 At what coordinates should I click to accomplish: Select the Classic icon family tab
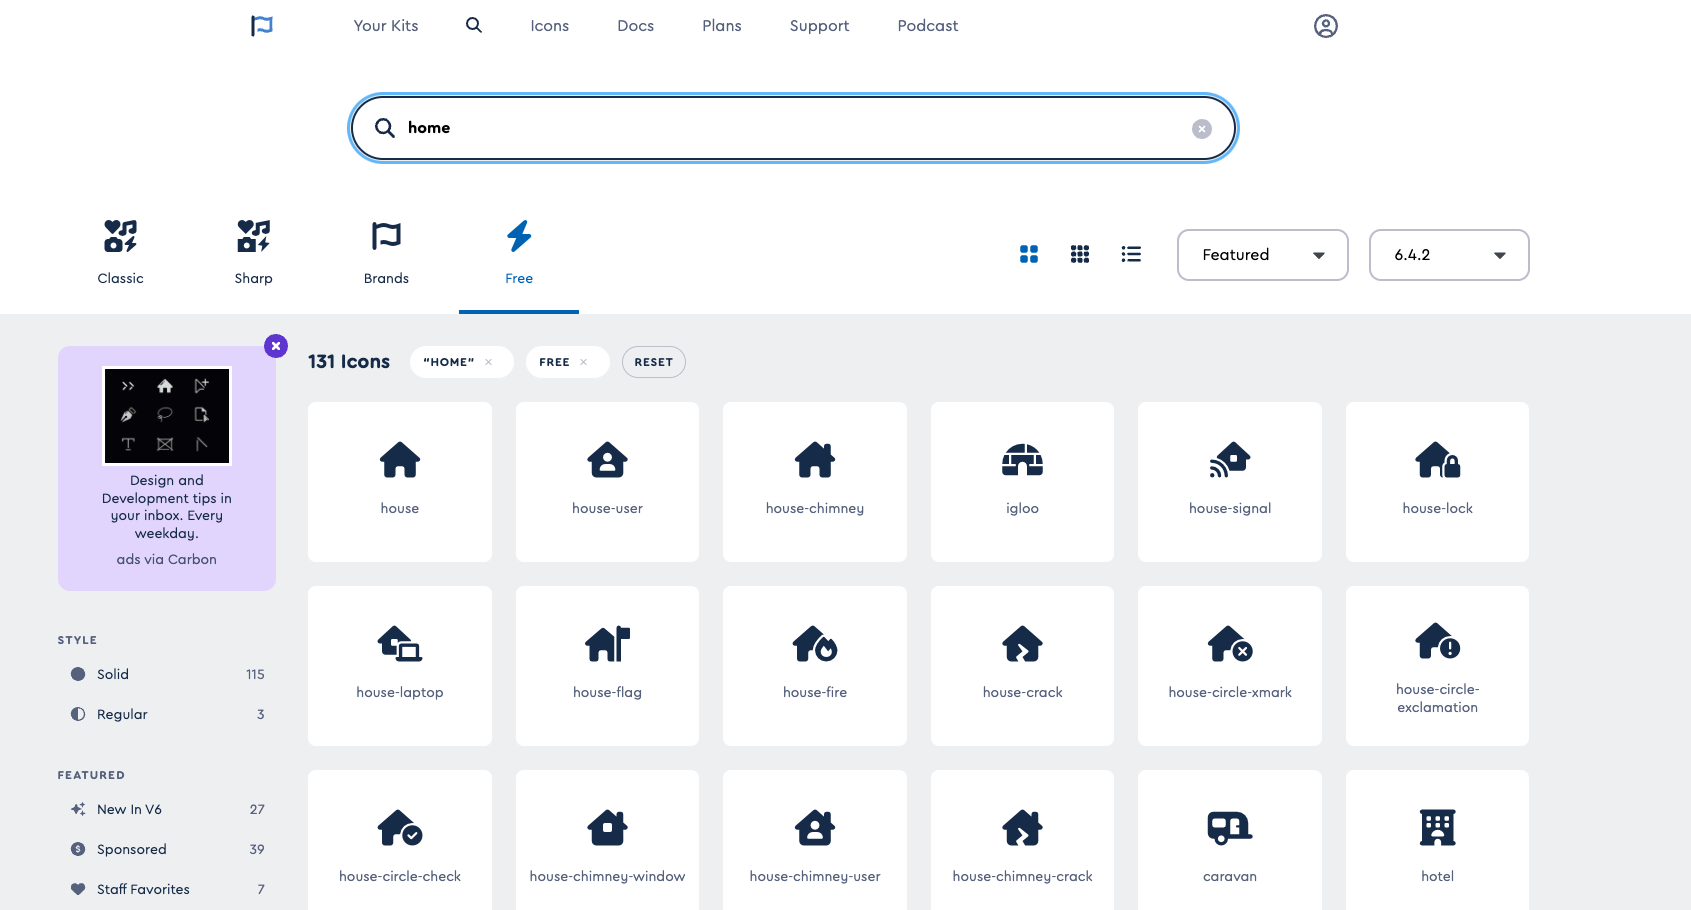click(x=120, y=253)
